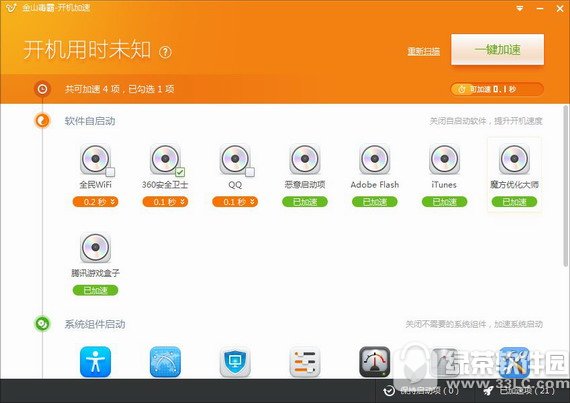The height and width of the screenshot is (403, 570).
Task: Click the Adobe Flash disc icon
Action: pos(374,159)
